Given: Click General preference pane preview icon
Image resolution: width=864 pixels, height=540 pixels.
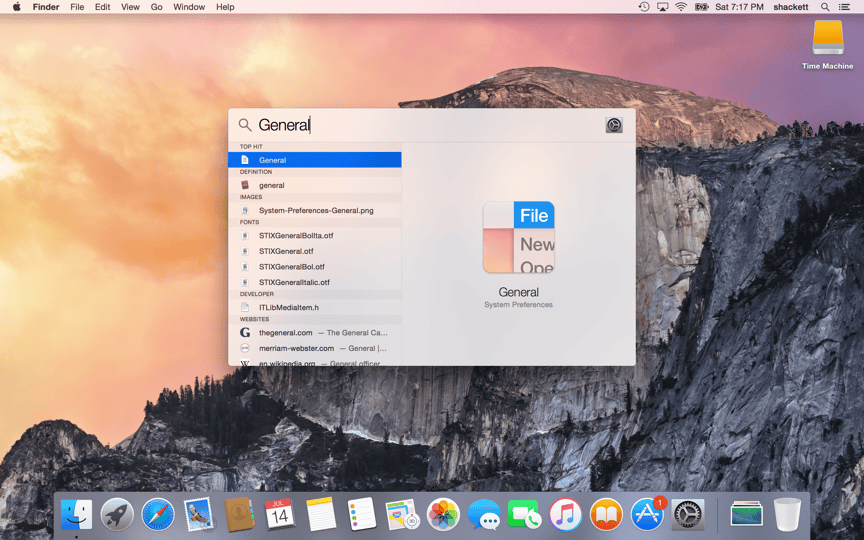Looking at the screenshot, I should pyautogui.click(x=519, y=237).
